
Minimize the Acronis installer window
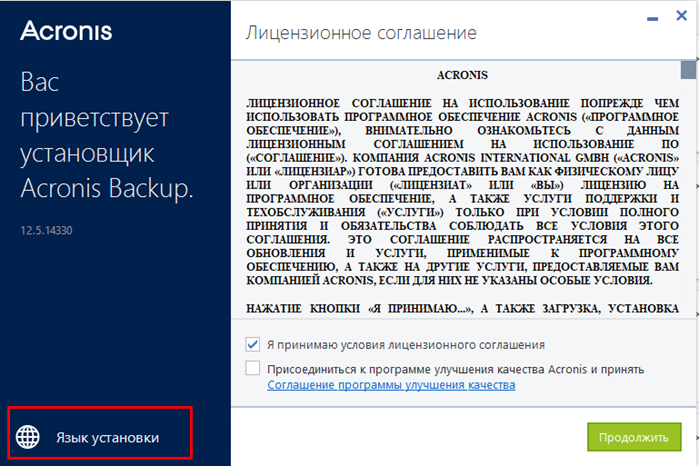tap(652, 19)
